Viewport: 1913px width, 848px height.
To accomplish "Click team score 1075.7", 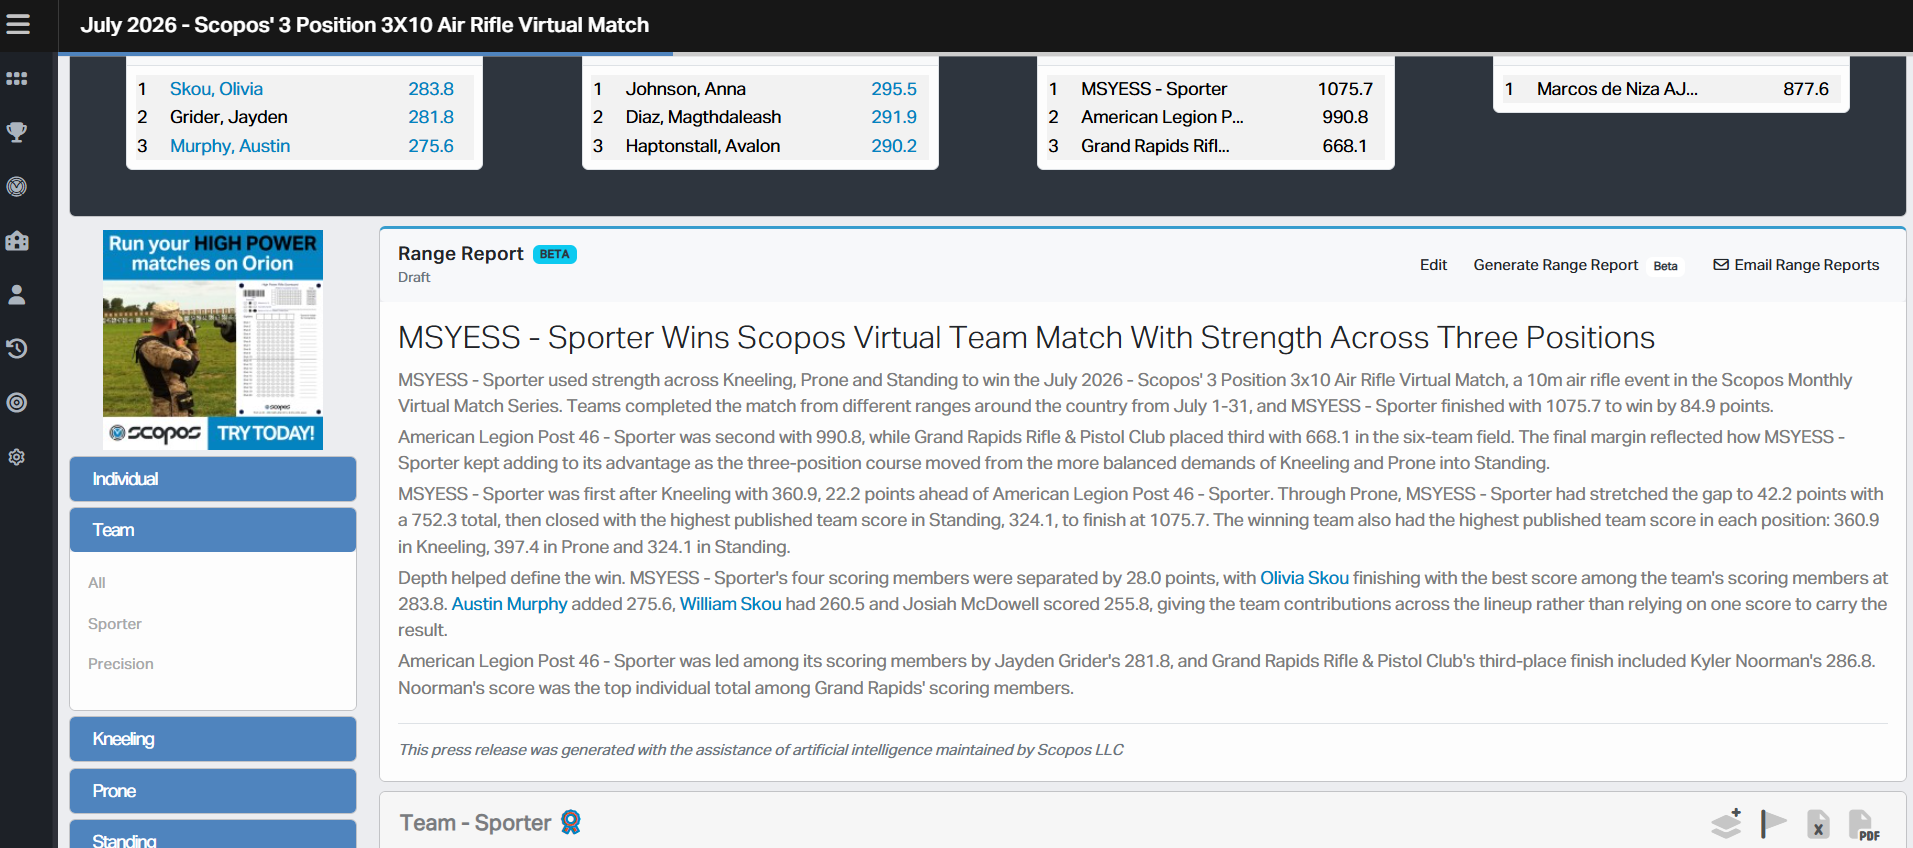I will 1345,89.
